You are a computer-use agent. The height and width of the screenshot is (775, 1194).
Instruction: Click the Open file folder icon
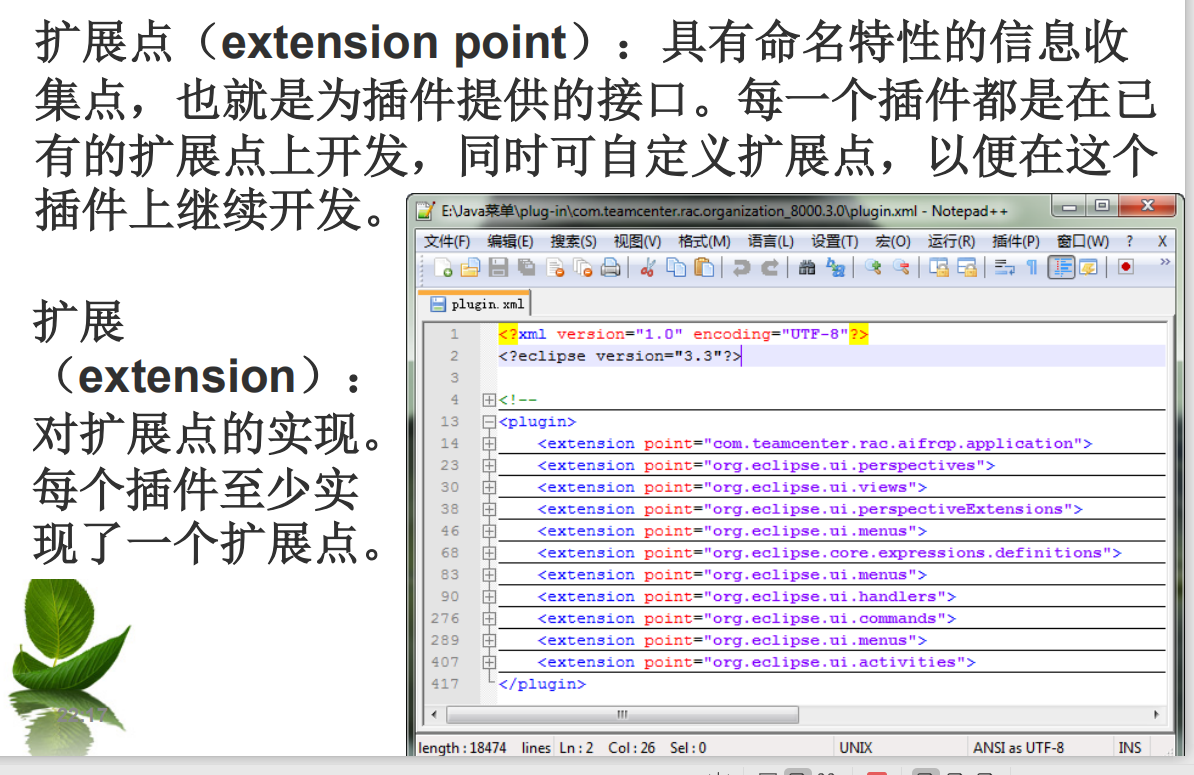pyautogui.click(x=470, y=267)
